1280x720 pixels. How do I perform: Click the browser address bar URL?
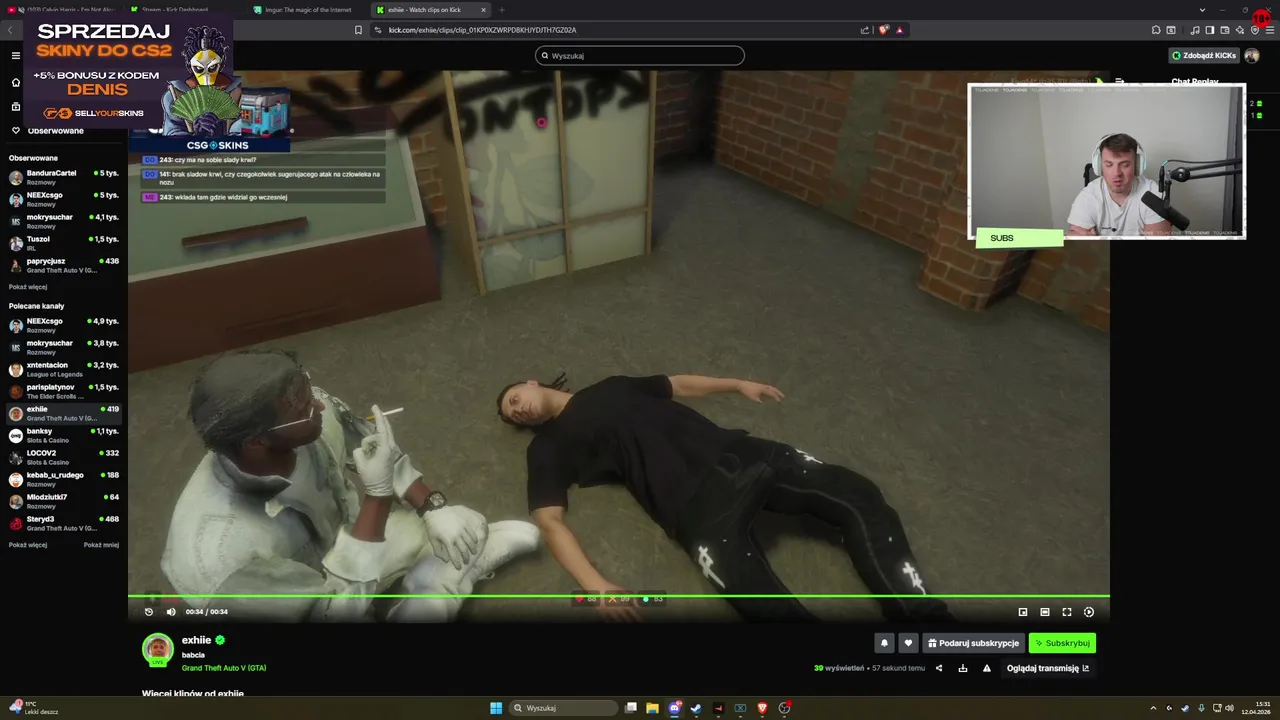point(482,30)
